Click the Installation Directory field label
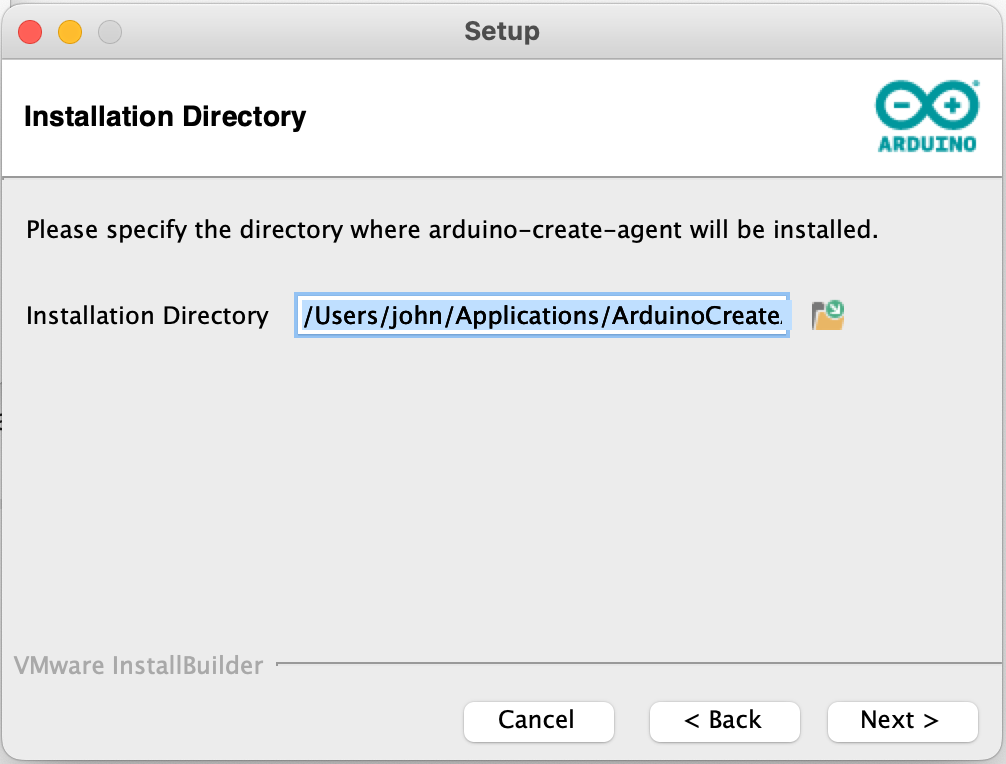 pyautogui.click(x=147, y=316)
